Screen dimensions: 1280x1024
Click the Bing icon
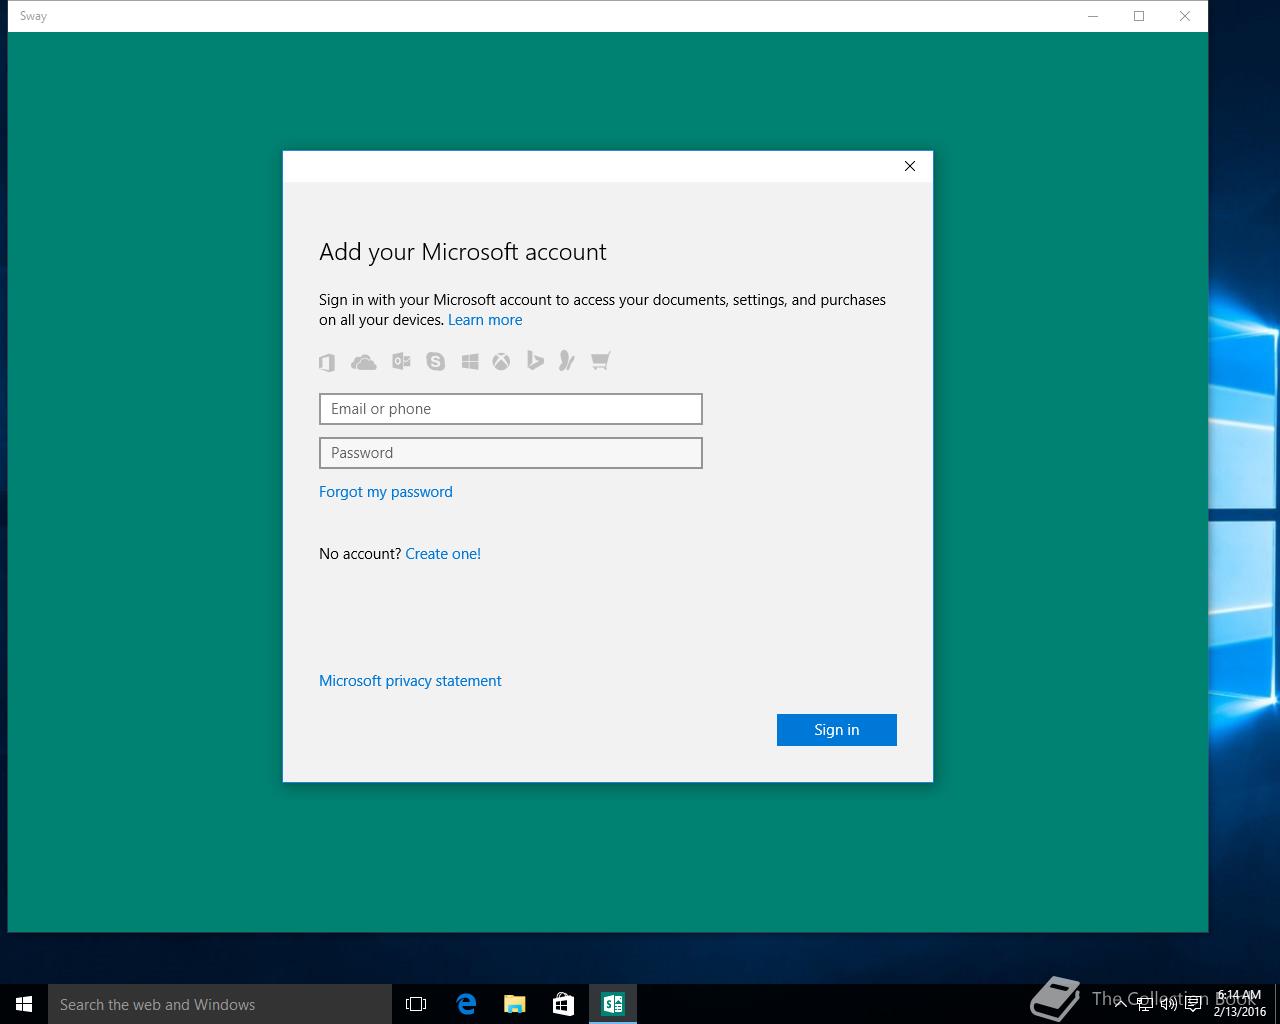pyautogui.click(x=535, y=361)
